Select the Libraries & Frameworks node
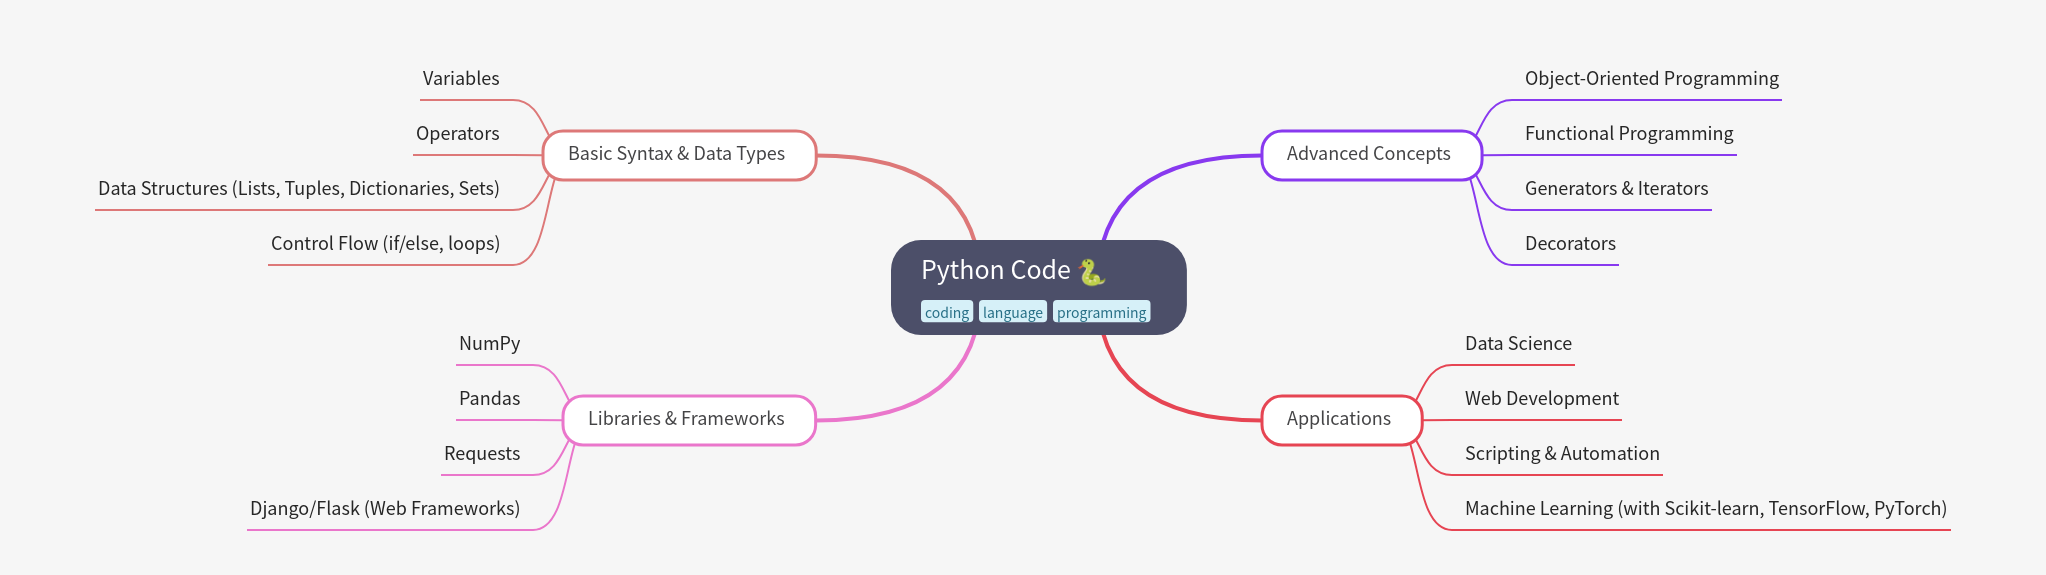This screenshot has height=575, width=2046. click(x=689, y=420)
